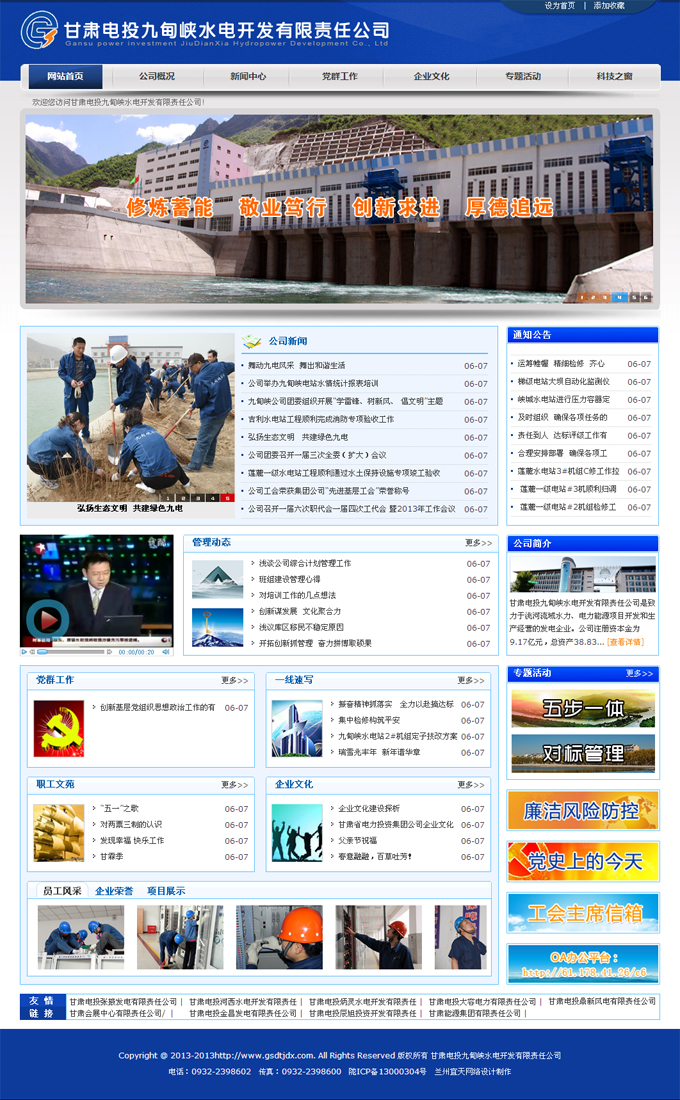Viewport: 680px width, 1100px height.
Task: Switch to the 企业荣誉 tab
Action: point(114,891)
